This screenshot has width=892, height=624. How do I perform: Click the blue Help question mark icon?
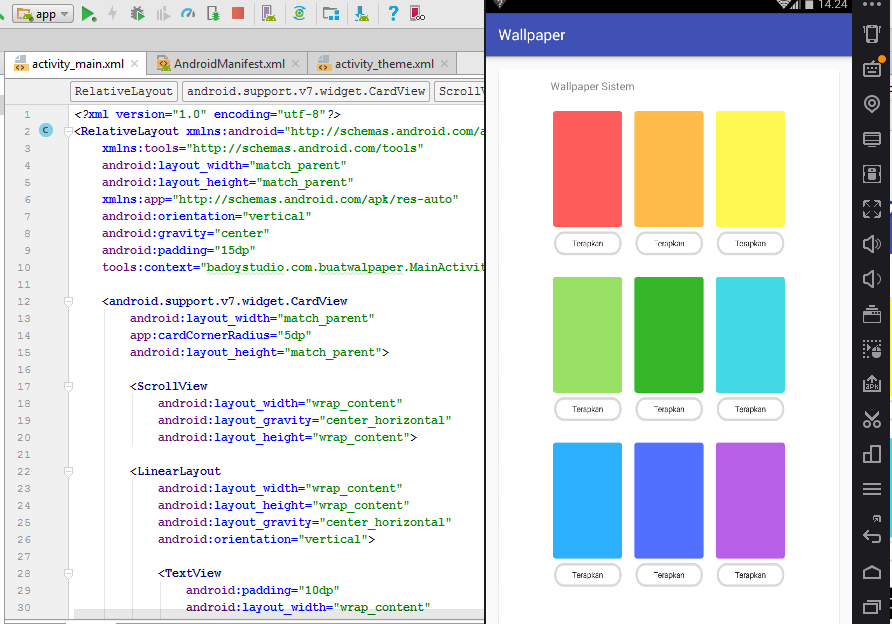click(394, 14)
